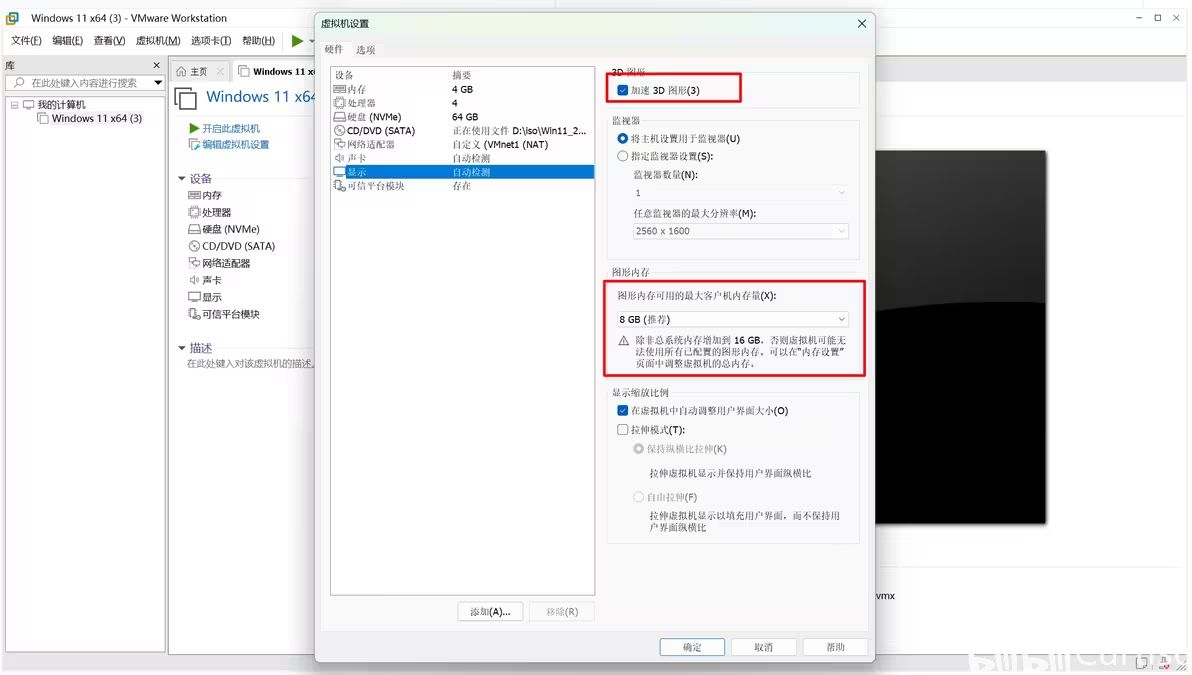Click 声卡 speaker icon in main window devices
Screen dimensions: 1192x675
[194, 280]
